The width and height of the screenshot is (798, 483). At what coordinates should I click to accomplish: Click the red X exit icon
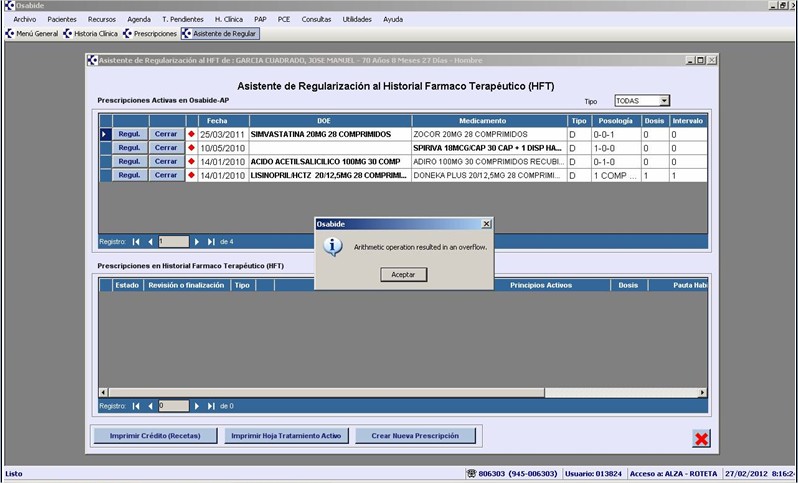point(702,438)
